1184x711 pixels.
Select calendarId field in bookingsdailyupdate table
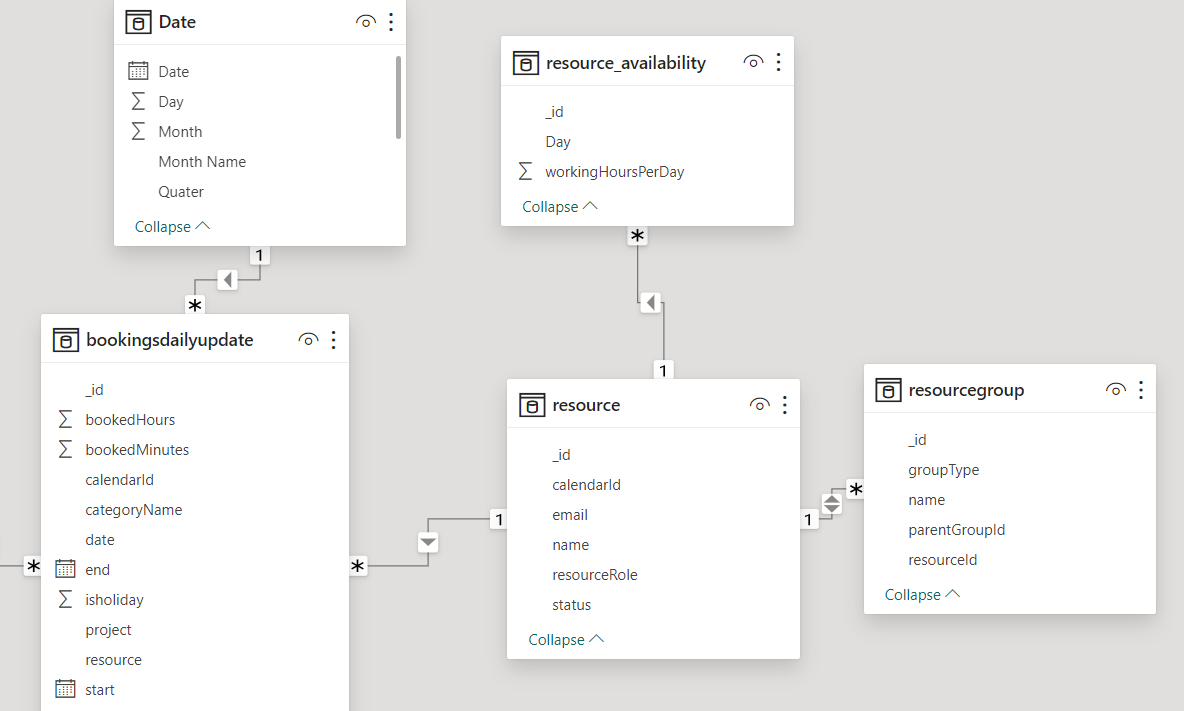click(x=119, y=479)
